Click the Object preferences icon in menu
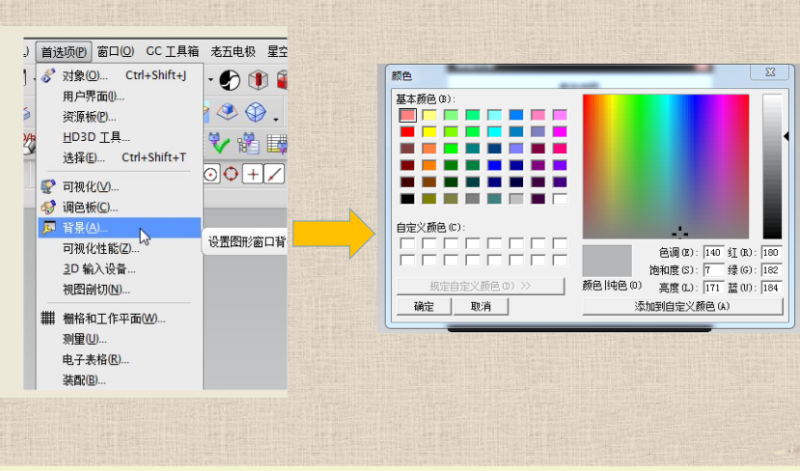This screenshot has width=800, height=471. click(x=47, y=75)
